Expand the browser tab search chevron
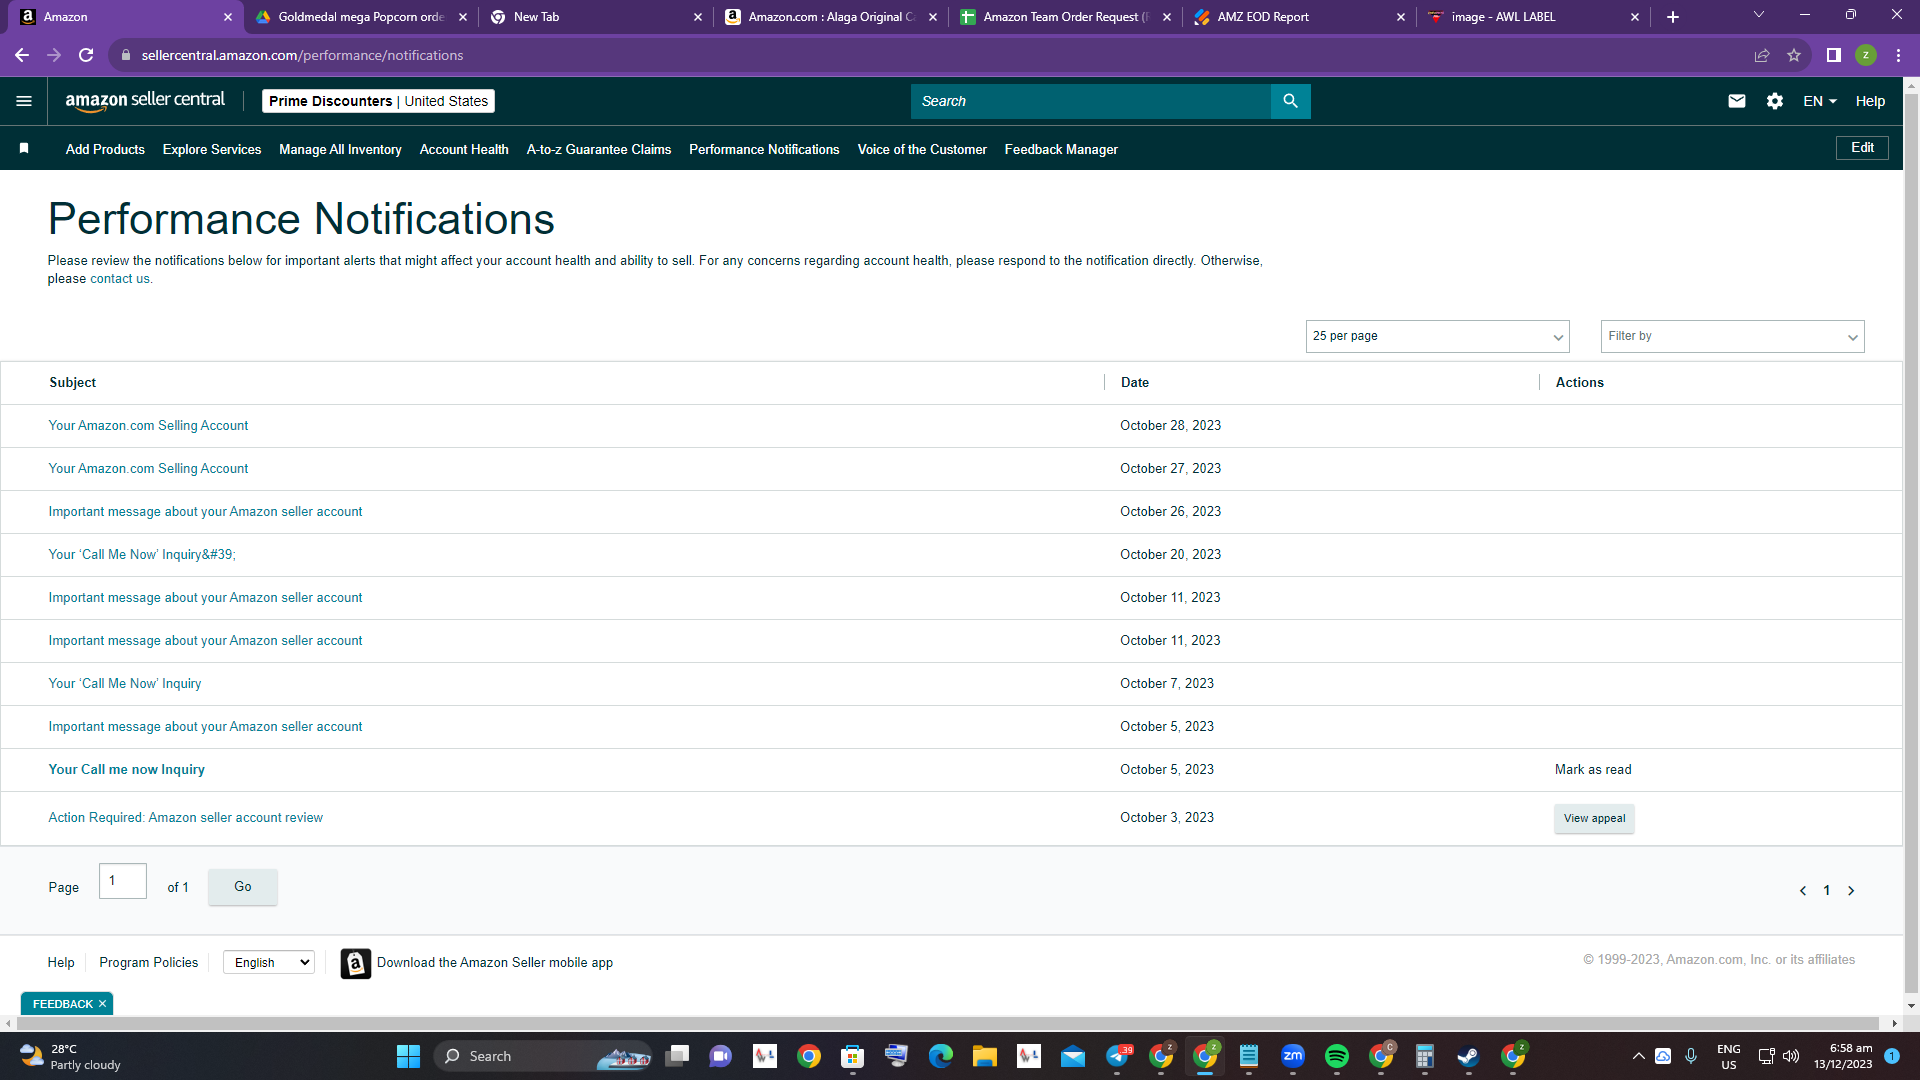 click(1759, 15)
